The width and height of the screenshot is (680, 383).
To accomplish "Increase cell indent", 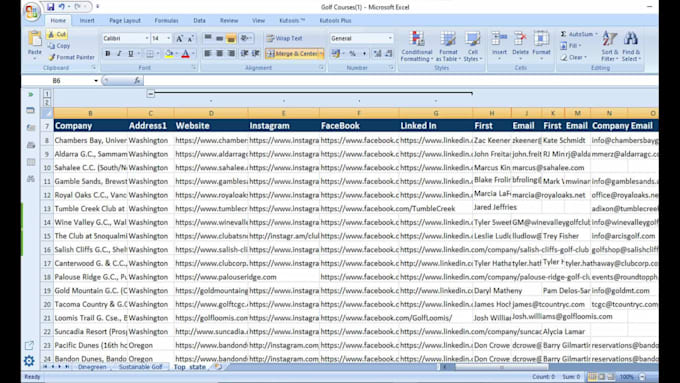I will coord(256,53).
